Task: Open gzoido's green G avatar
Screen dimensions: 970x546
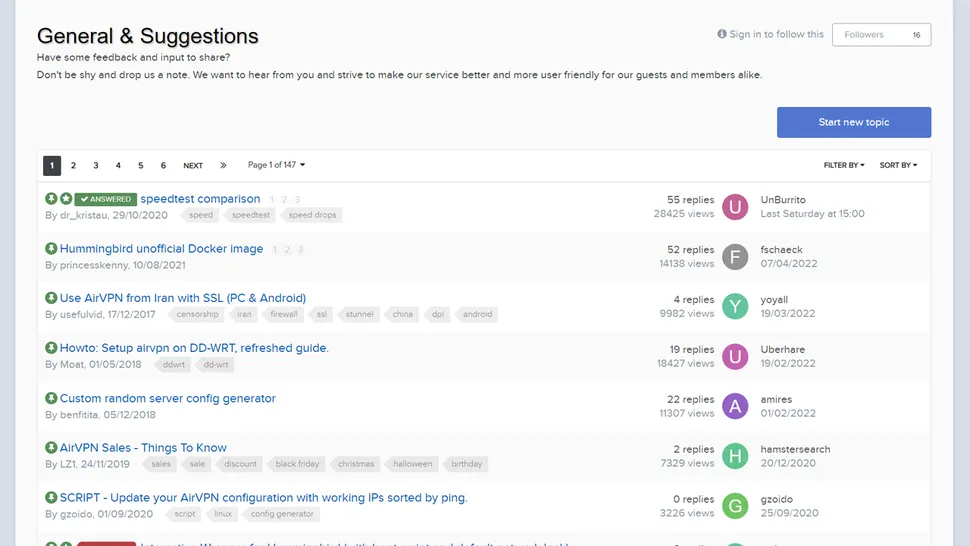Action: pyautogui.click(x=735, y=506)
